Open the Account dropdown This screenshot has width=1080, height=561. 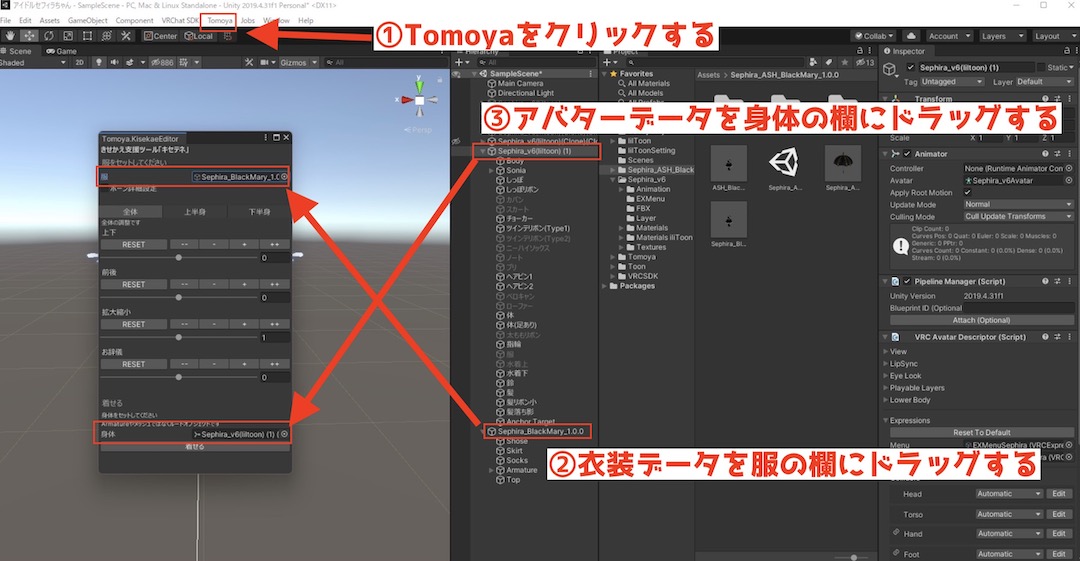coord(949,36)
